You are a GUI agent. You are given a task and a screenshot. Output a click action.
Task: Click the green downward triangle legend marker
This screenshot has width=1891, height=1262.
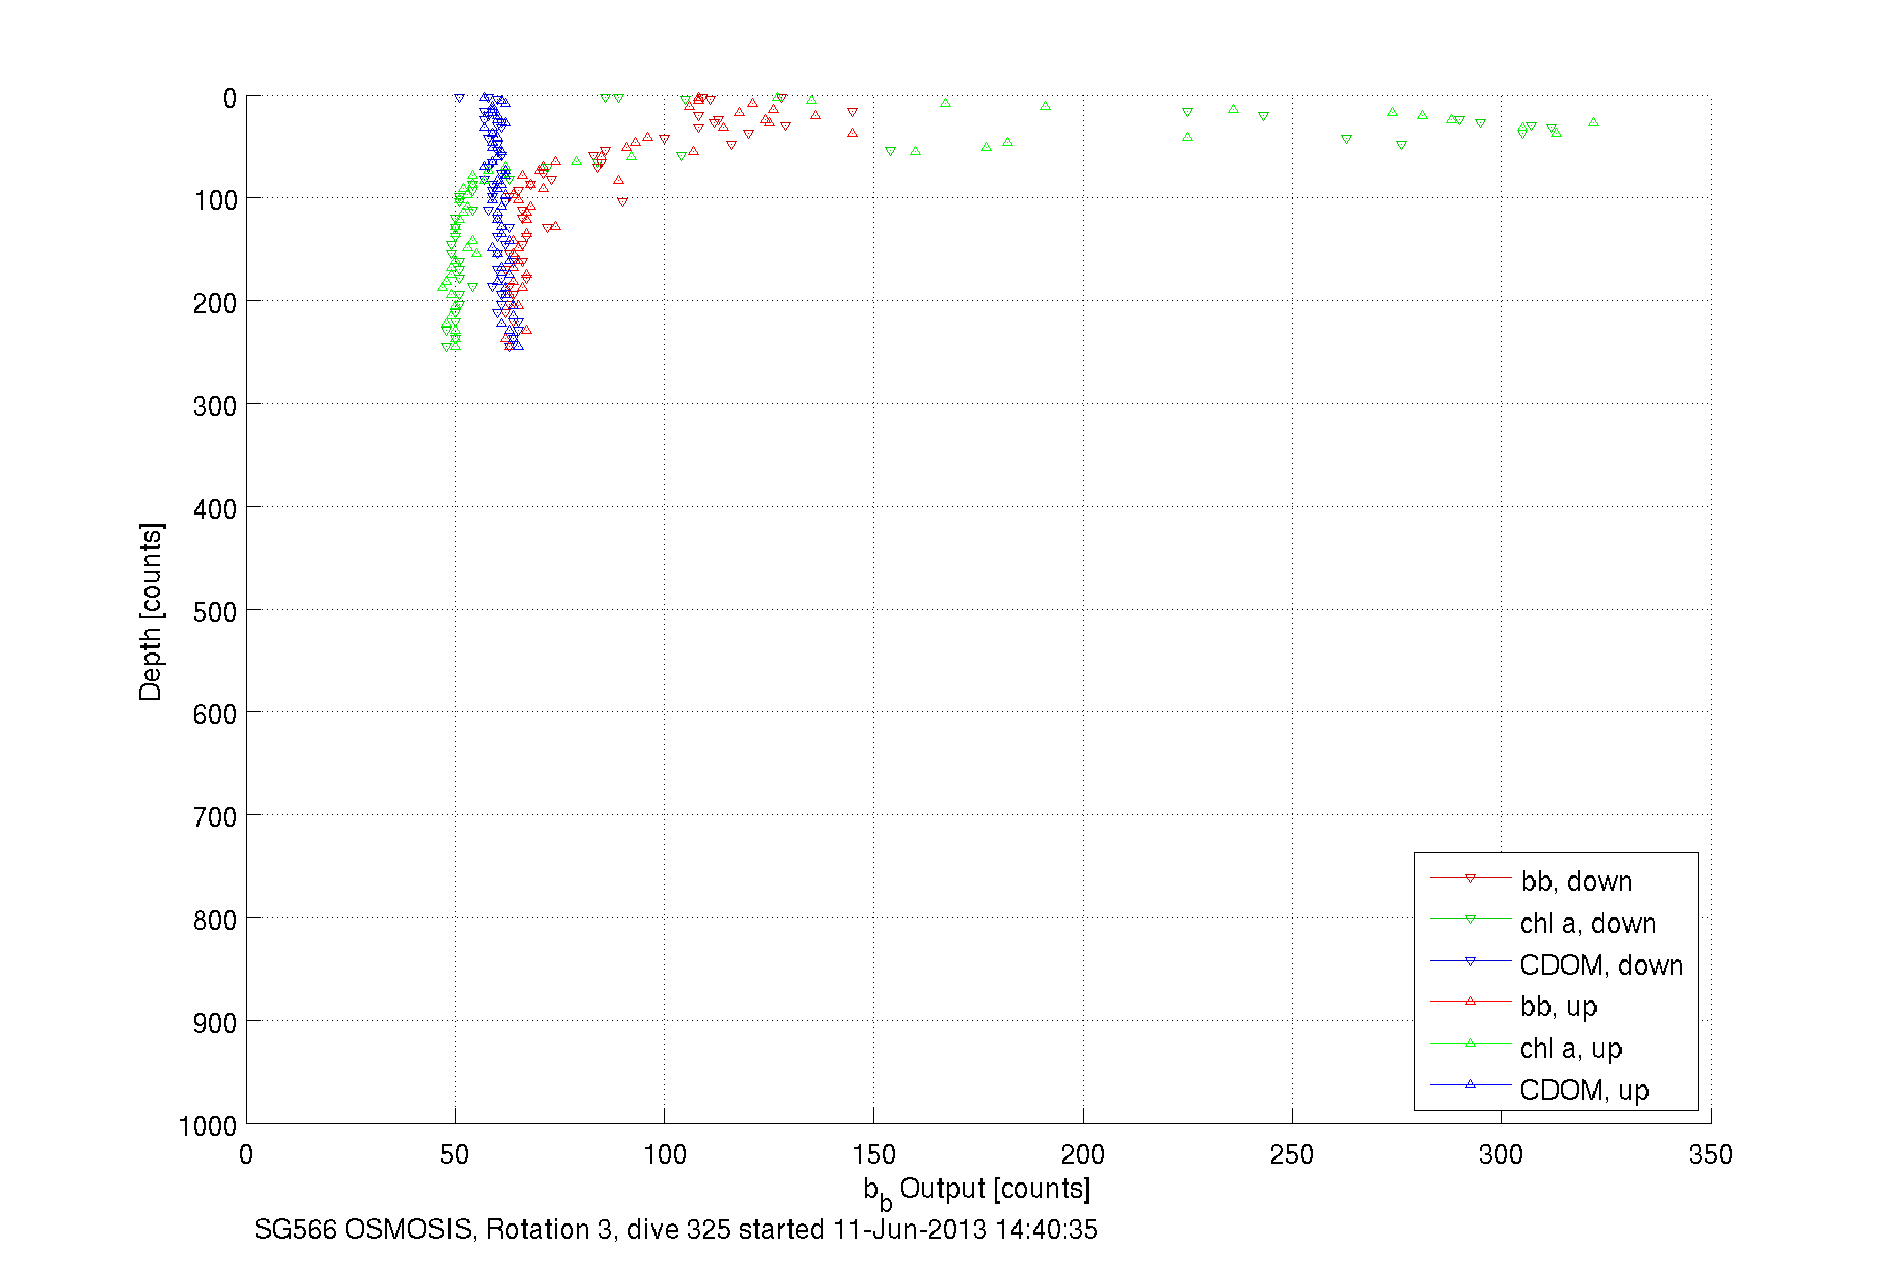point(1470,919)
